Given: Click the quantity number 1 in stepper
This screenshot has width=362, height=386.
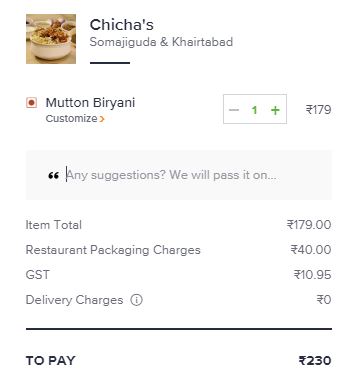Looking at the screenshot, I should [x=255, y=110].
